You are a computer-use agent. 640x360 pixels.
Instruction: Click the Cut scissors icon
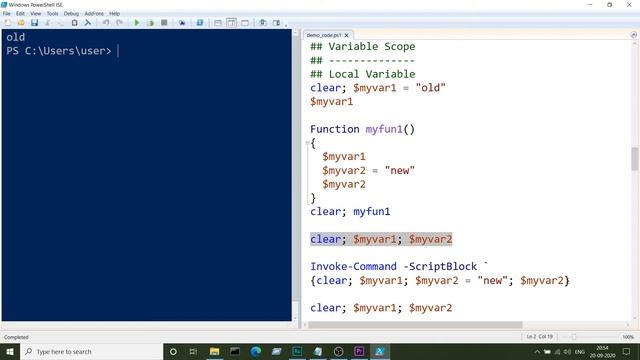pyautogui.click(x=48, y=23)
